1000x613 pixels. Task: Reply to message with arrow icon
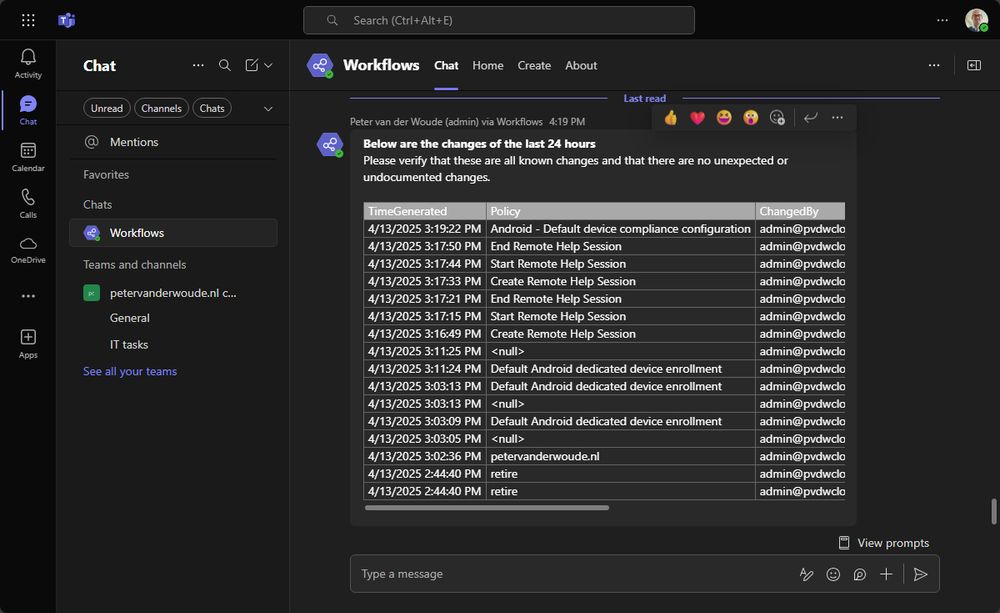pyautogui.click(x=811, y=117)
